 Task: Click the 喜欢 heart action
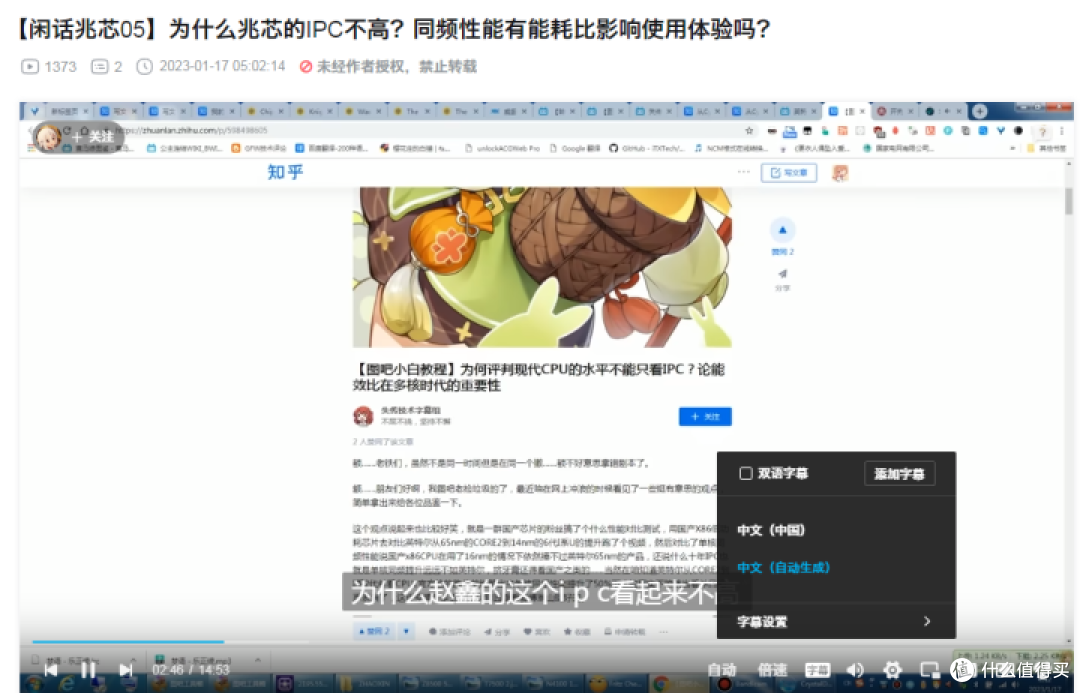point(537,632)
